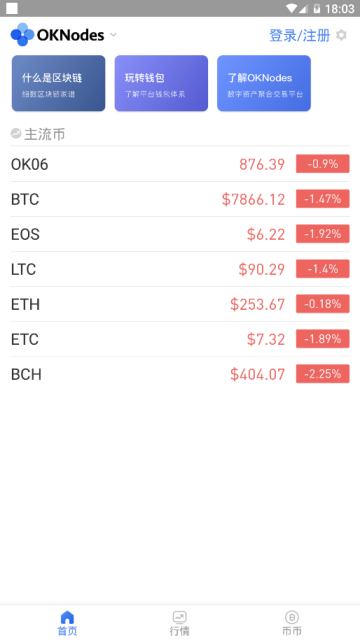
Task: Open the 行情 market chart icon
Action: [180, 617]
